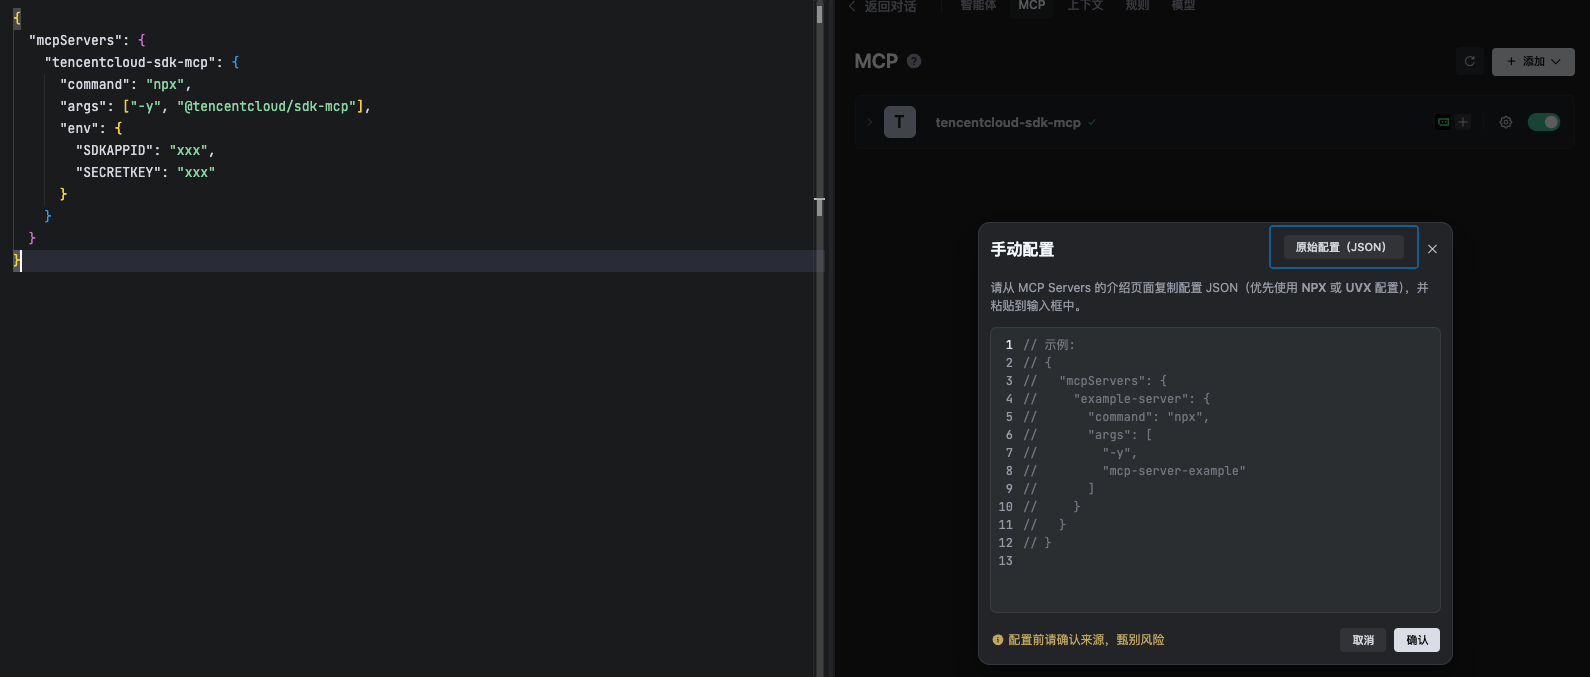Screen dimensions: 1590x677
Task: Click the T avatar of tencentcloud-sdk-mcp
Action: point(899,122)
